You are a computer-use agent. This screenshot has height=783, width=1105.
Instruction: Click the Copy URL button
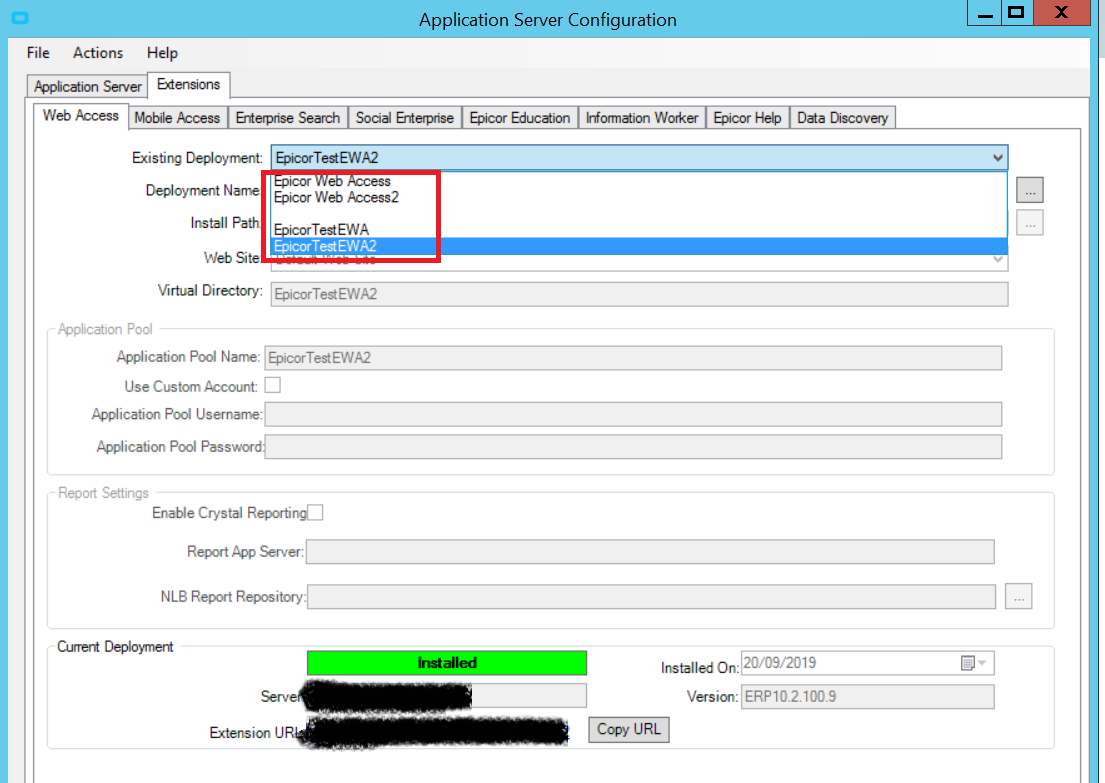tap(629, 729)
